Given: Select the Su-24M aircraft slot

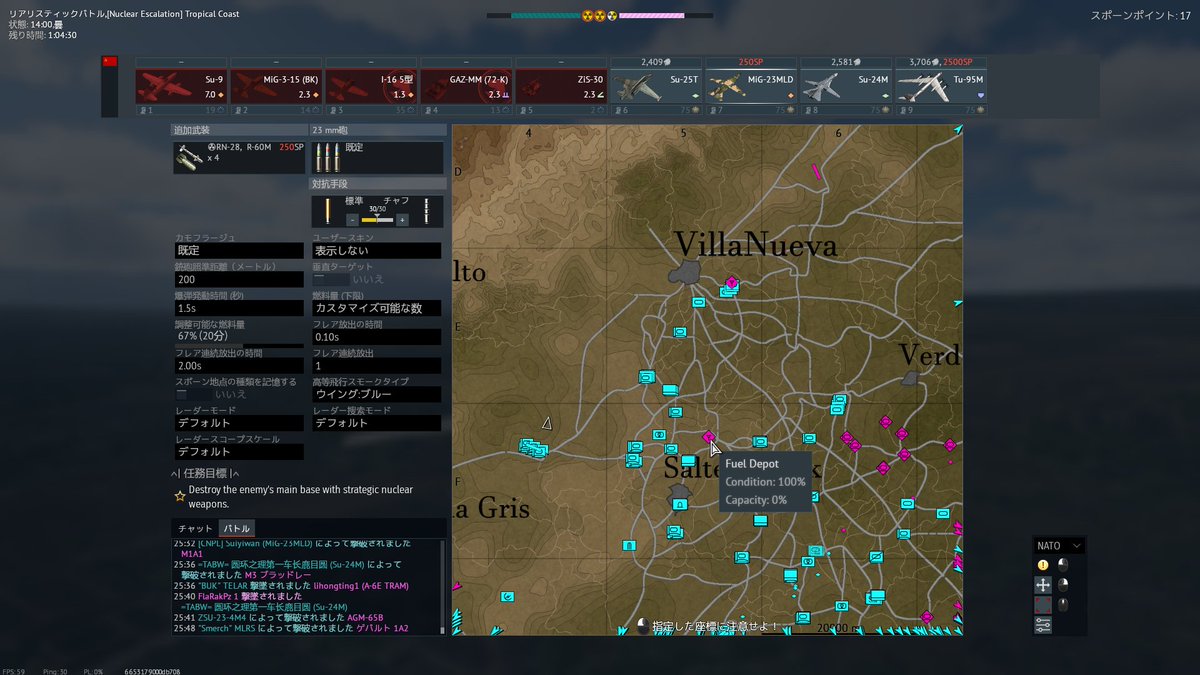Looking at the screenshot, I should pos(846,86).
